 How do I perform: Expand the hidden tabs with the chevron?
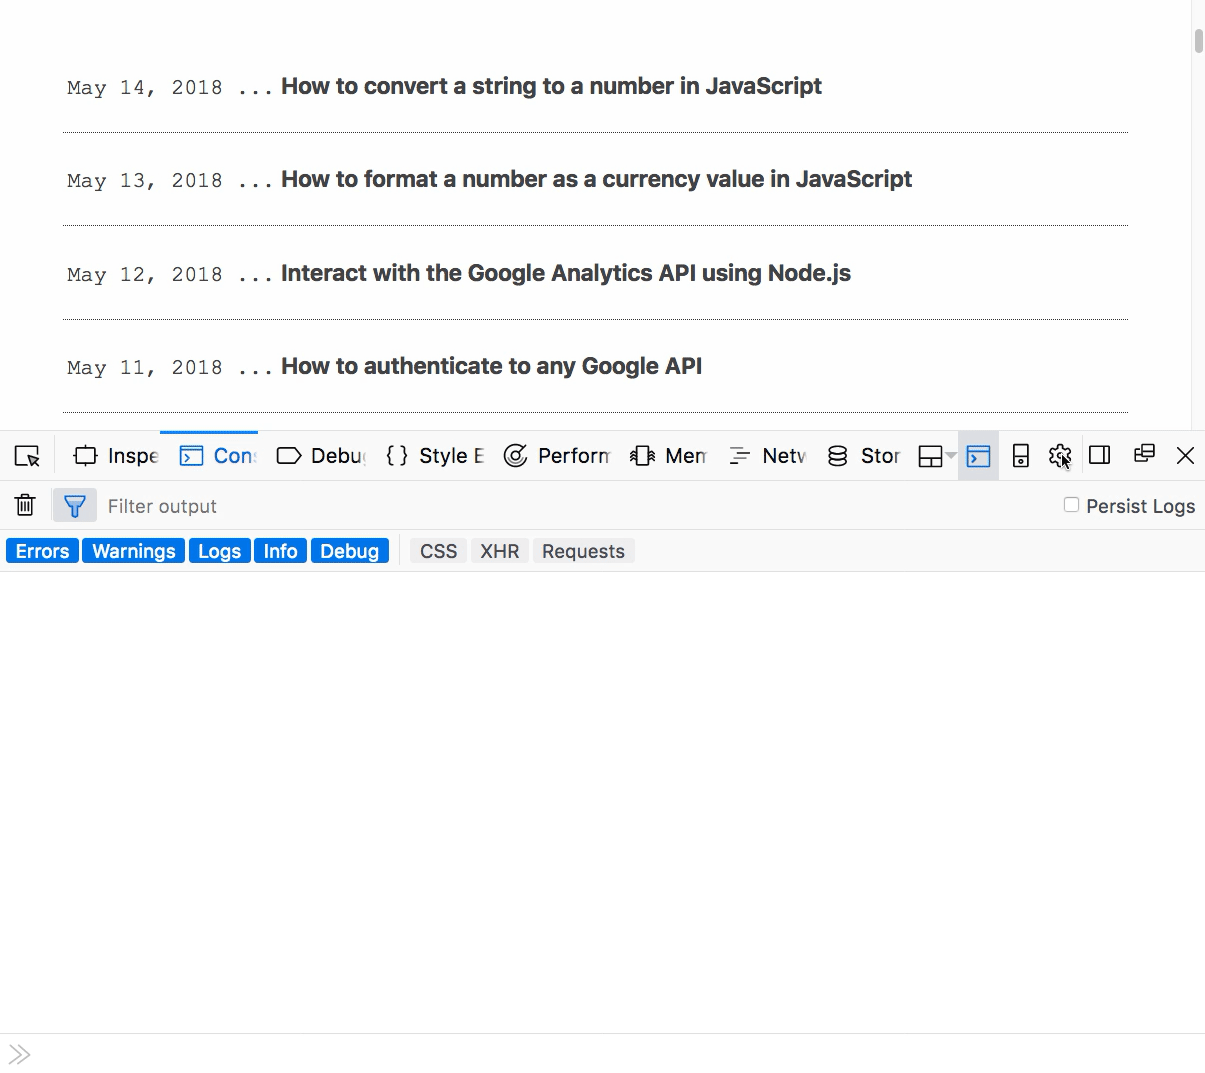point(18,1053)
